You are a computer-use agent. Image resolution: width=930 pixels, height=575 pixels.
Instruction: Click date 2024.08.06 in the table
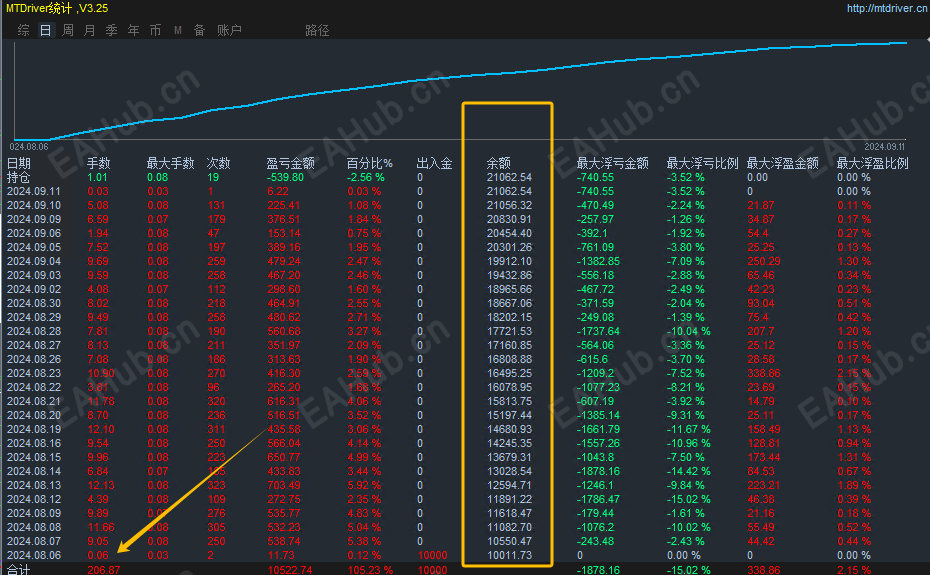point(34,555)
